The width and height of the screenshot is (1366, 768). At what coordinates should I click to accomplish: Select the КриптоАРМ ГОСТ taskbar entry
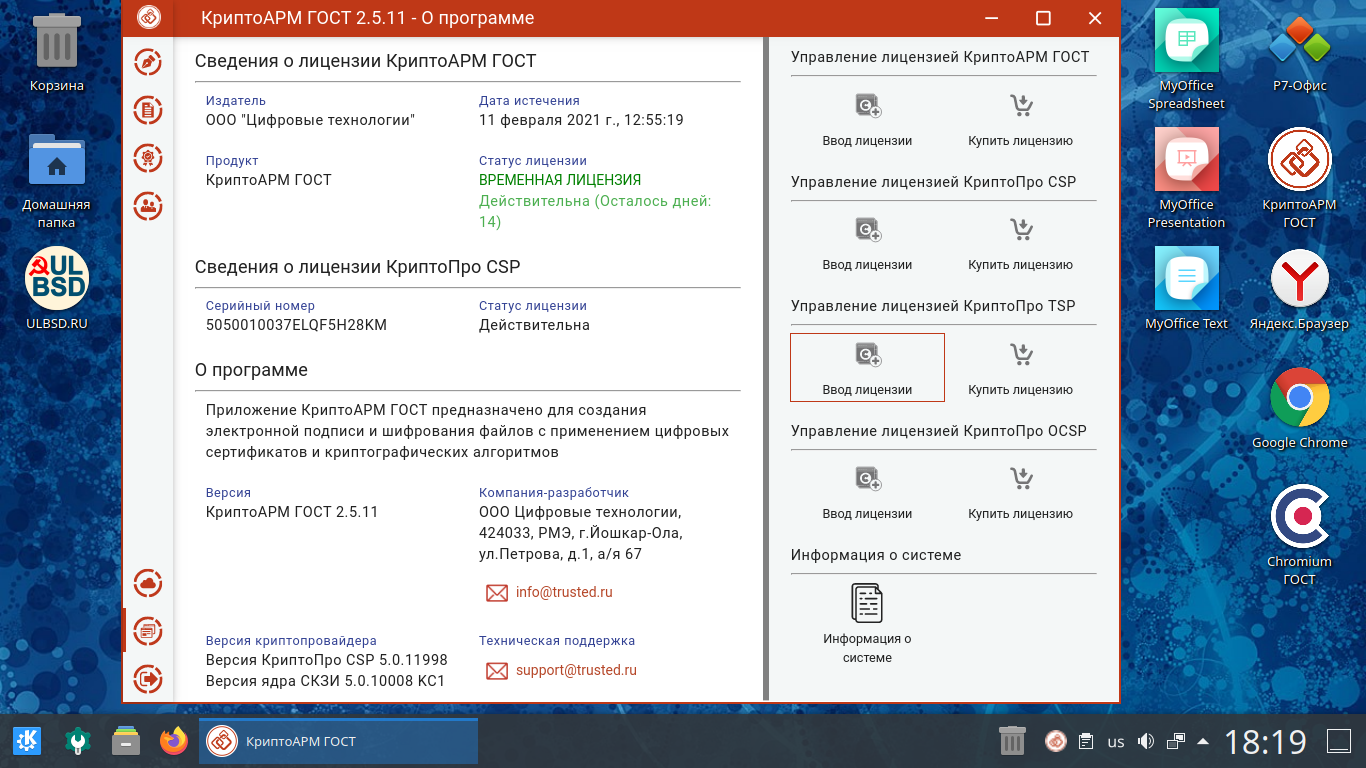pyautogui.click(x=338, y=741)
